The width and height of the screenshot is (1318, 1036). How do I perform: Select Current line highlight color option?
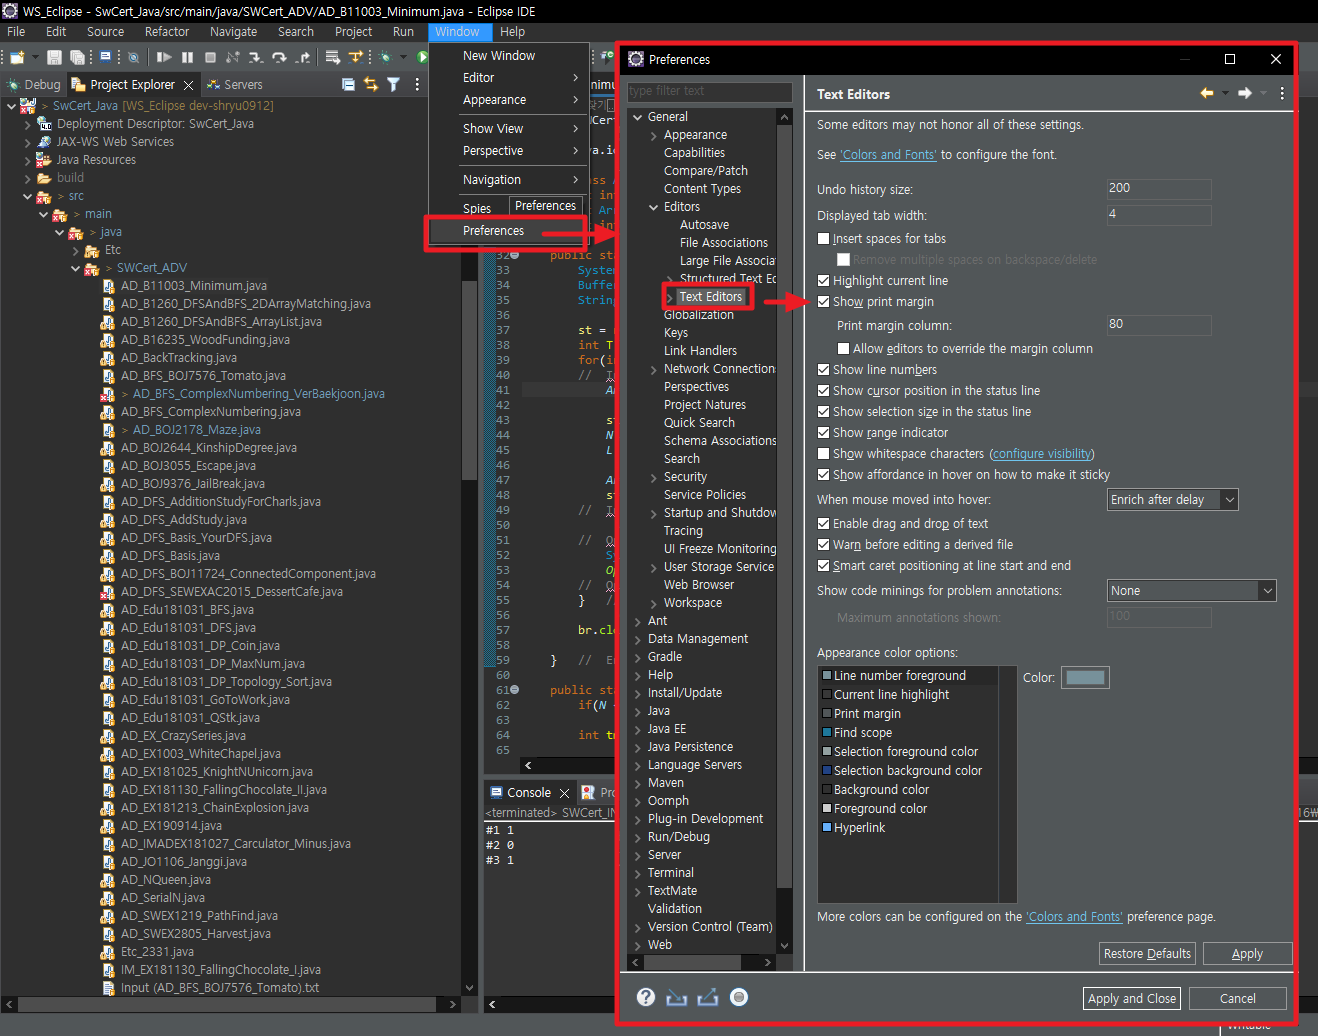[891, 695]
